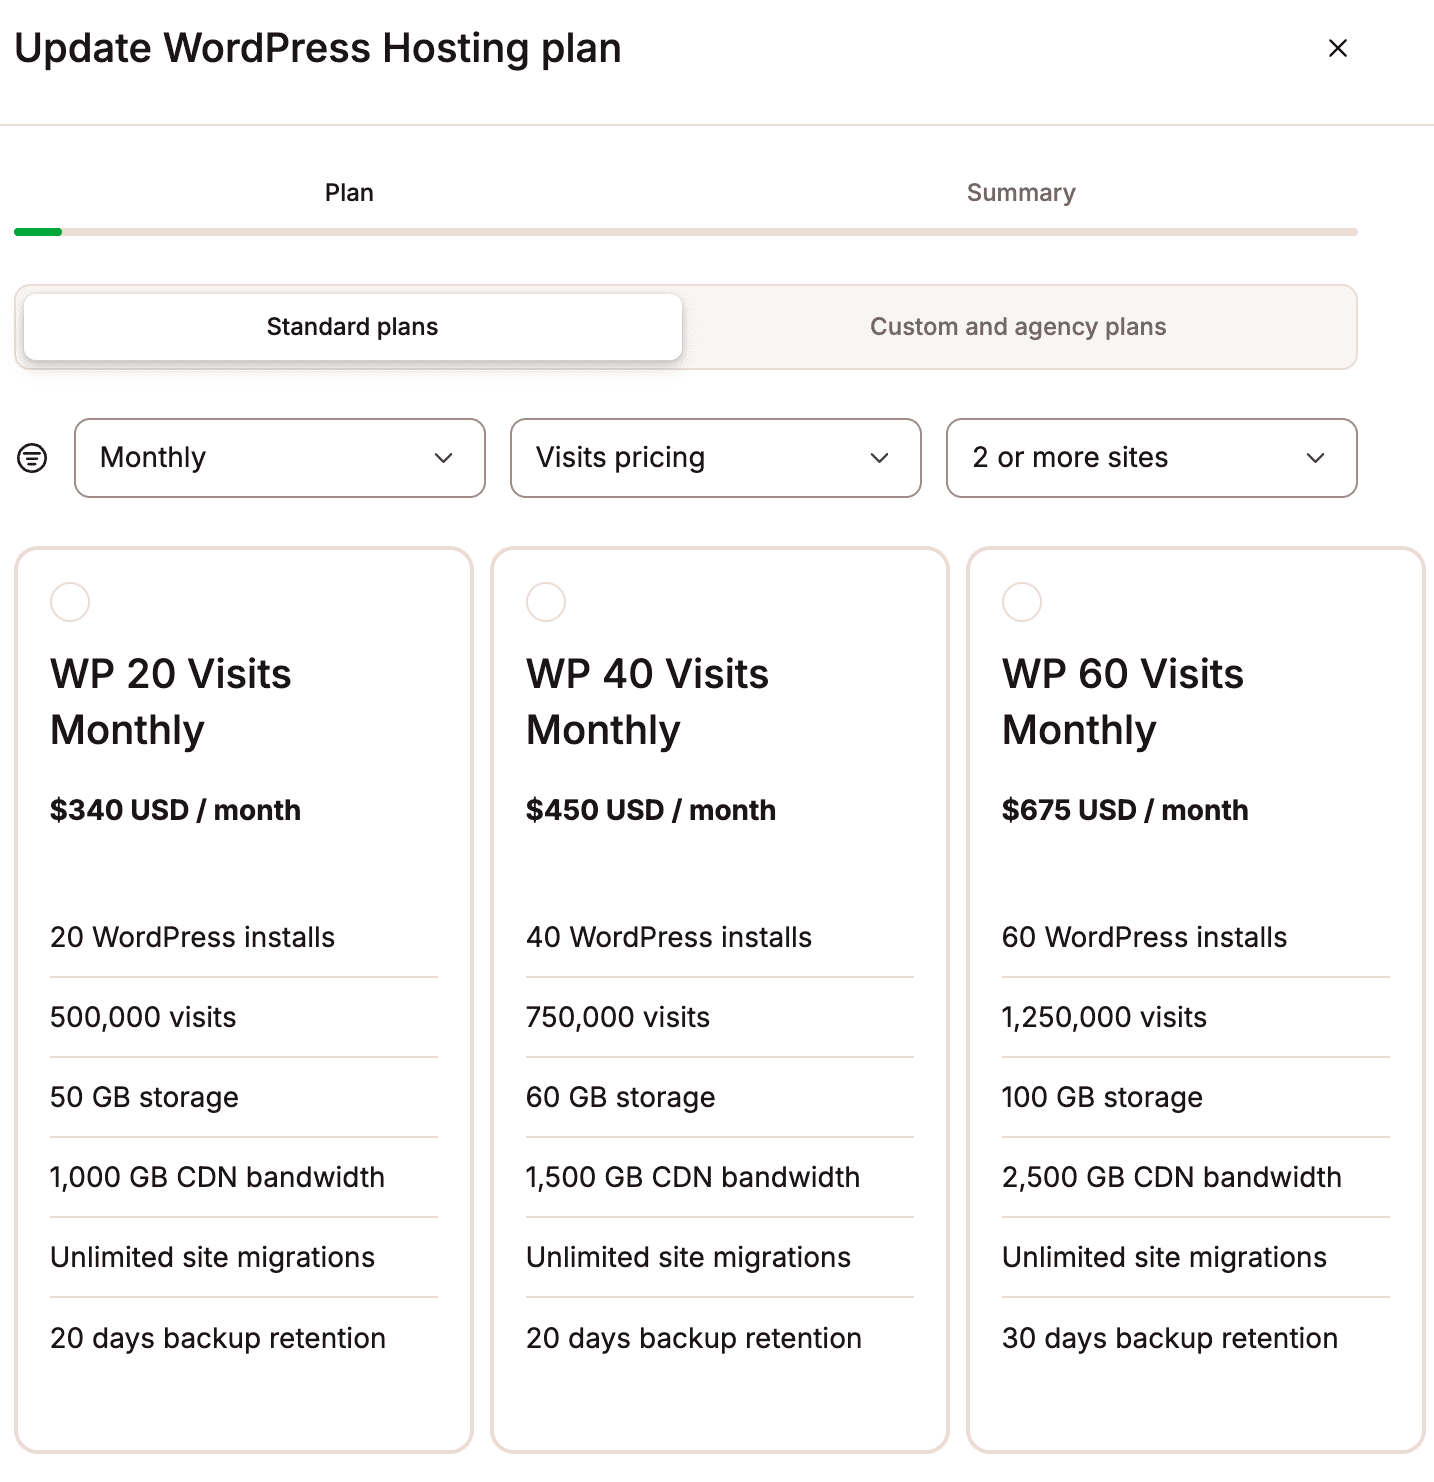Select the WP 60 Visits Monthly radio button
Screen dimensions: 1434x1482
pos(1022,602)
